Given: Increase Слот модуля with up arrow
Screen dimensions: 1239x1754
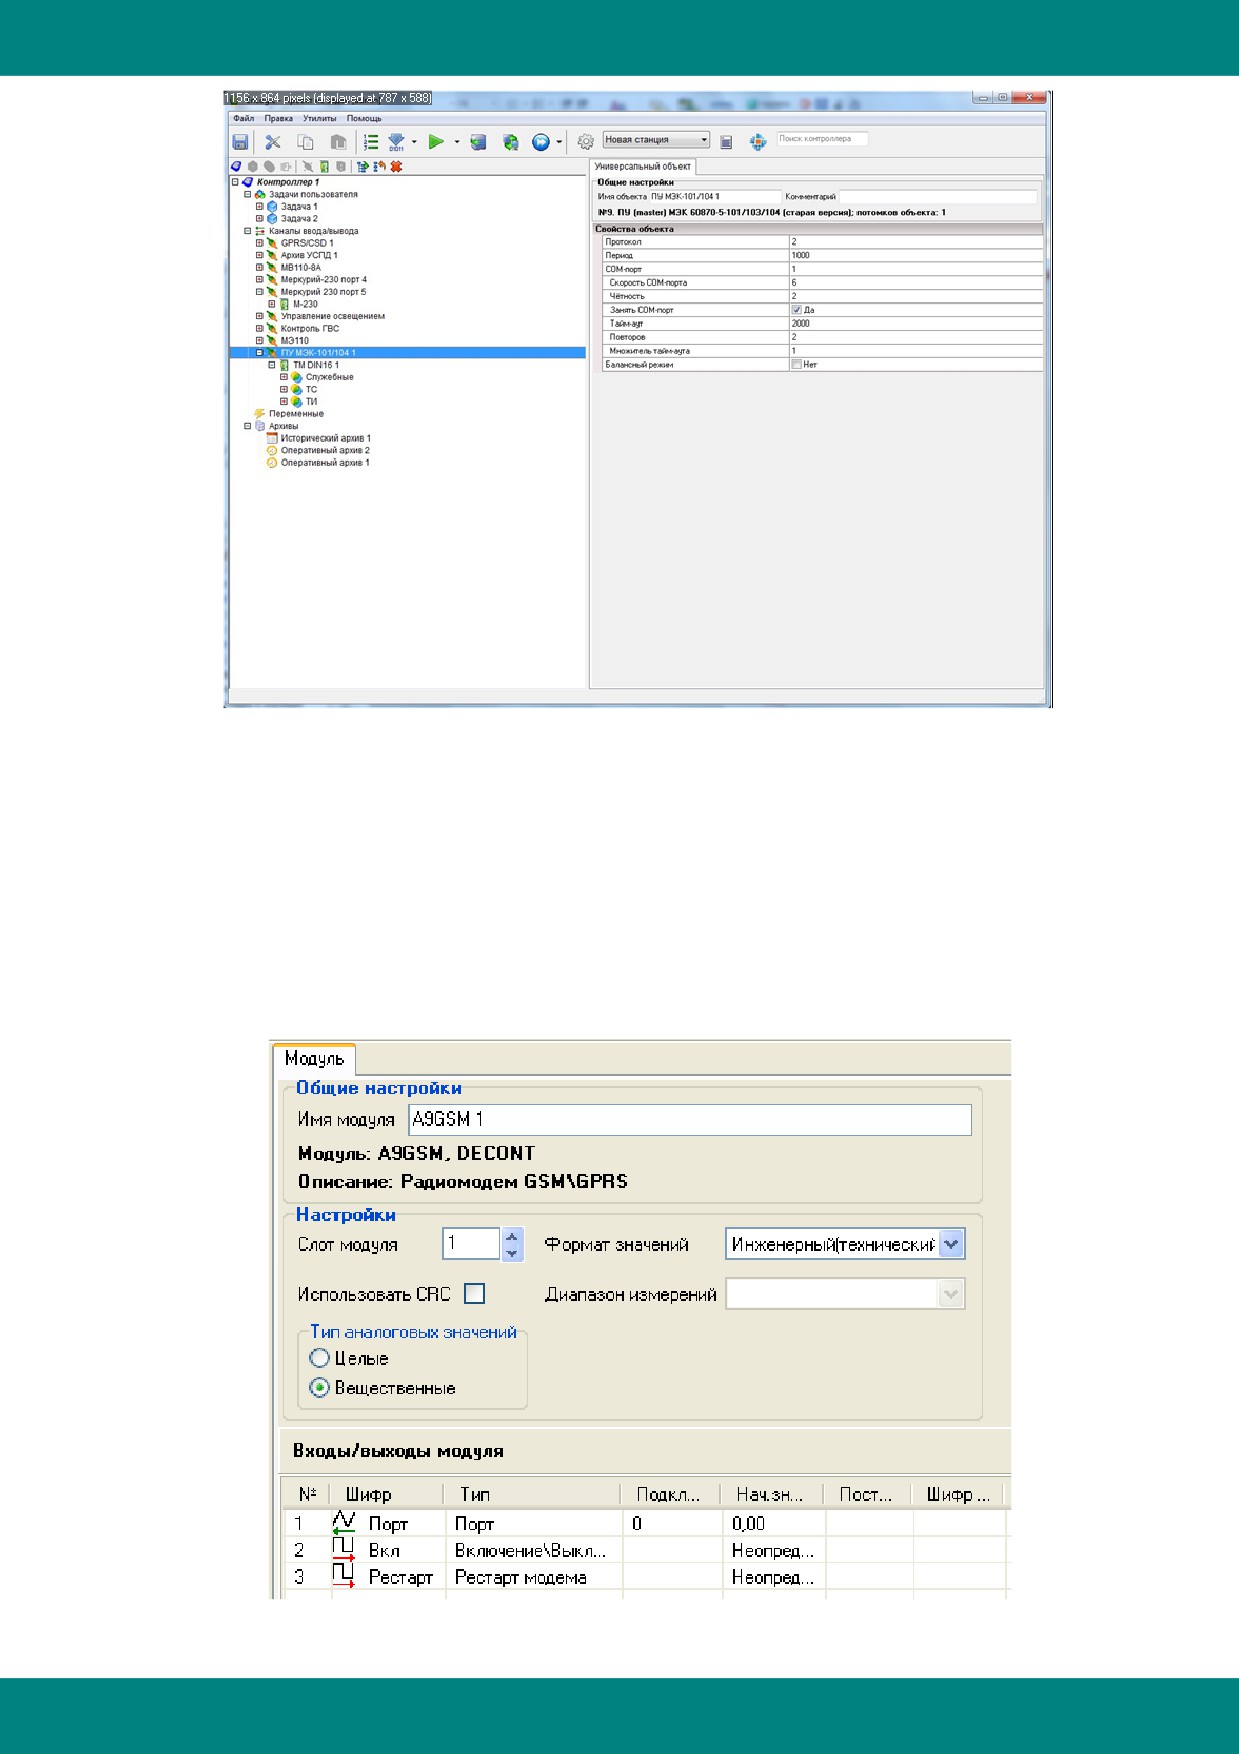Looking at the screenshot, I should click(x=512, y=1237).
